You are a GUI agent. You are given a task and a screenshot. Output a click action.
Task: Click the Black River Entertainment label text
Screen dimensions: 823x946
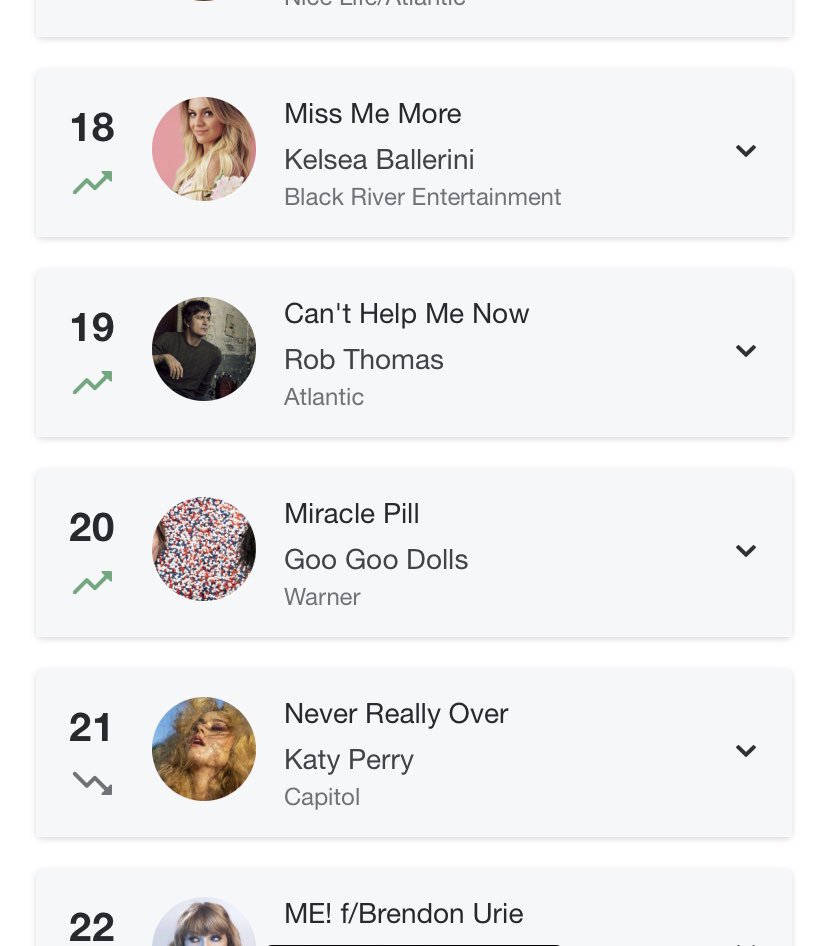[x=422, y=197]
